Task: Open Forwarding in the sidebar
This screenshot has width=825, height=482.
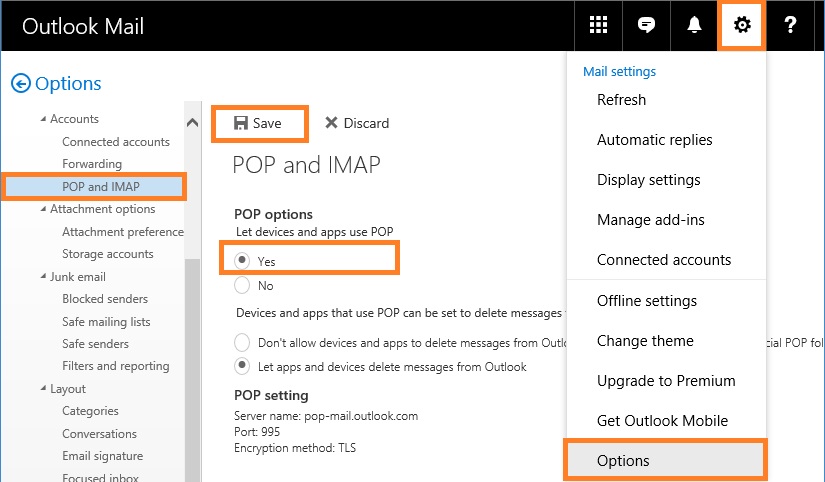Action: tap(92, 164)
